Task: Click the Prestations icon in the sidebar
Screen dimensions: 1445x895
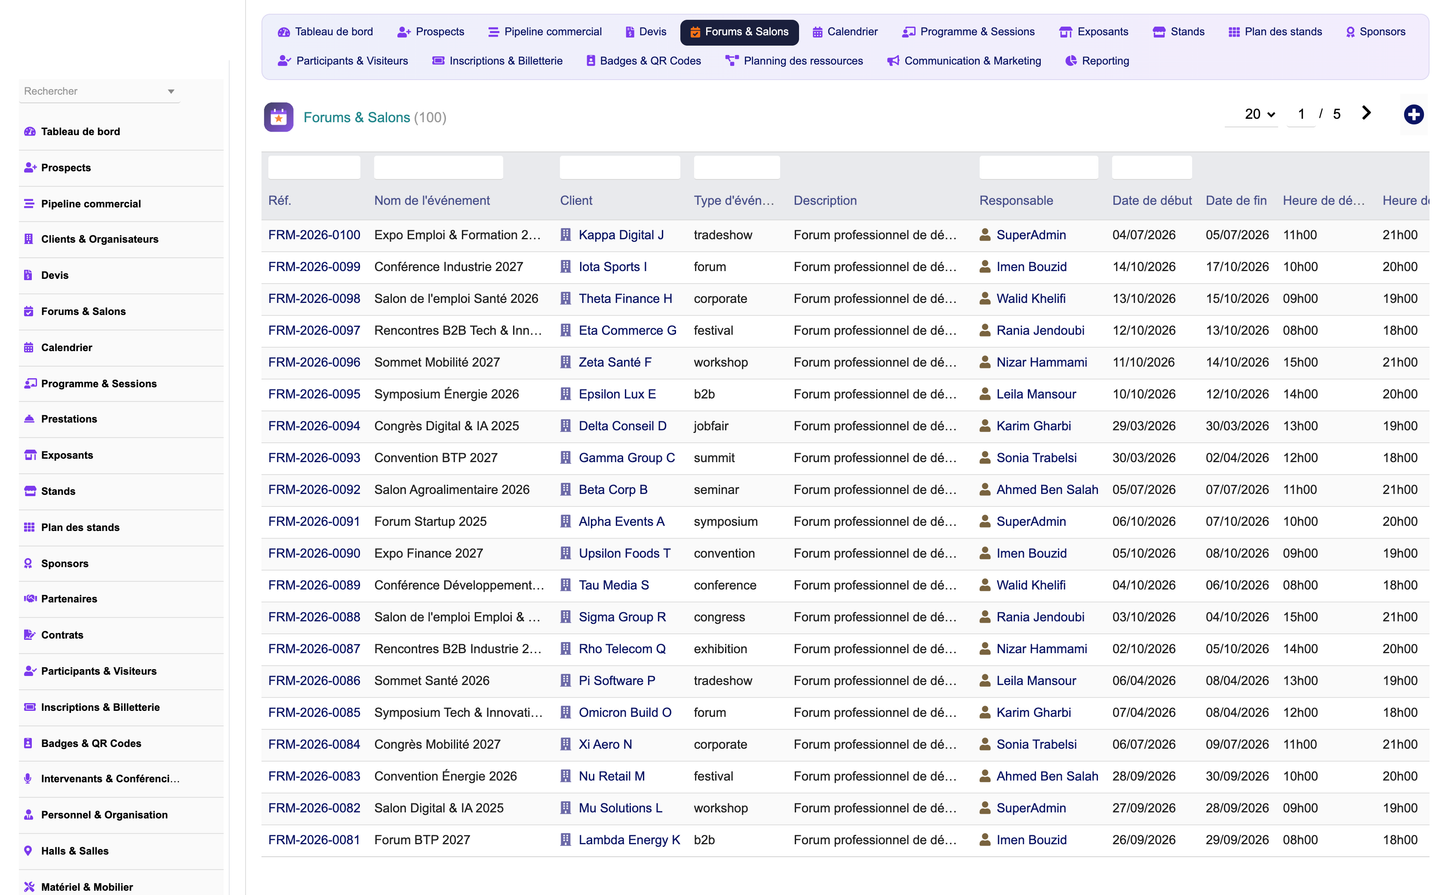Action: (29, 419)
